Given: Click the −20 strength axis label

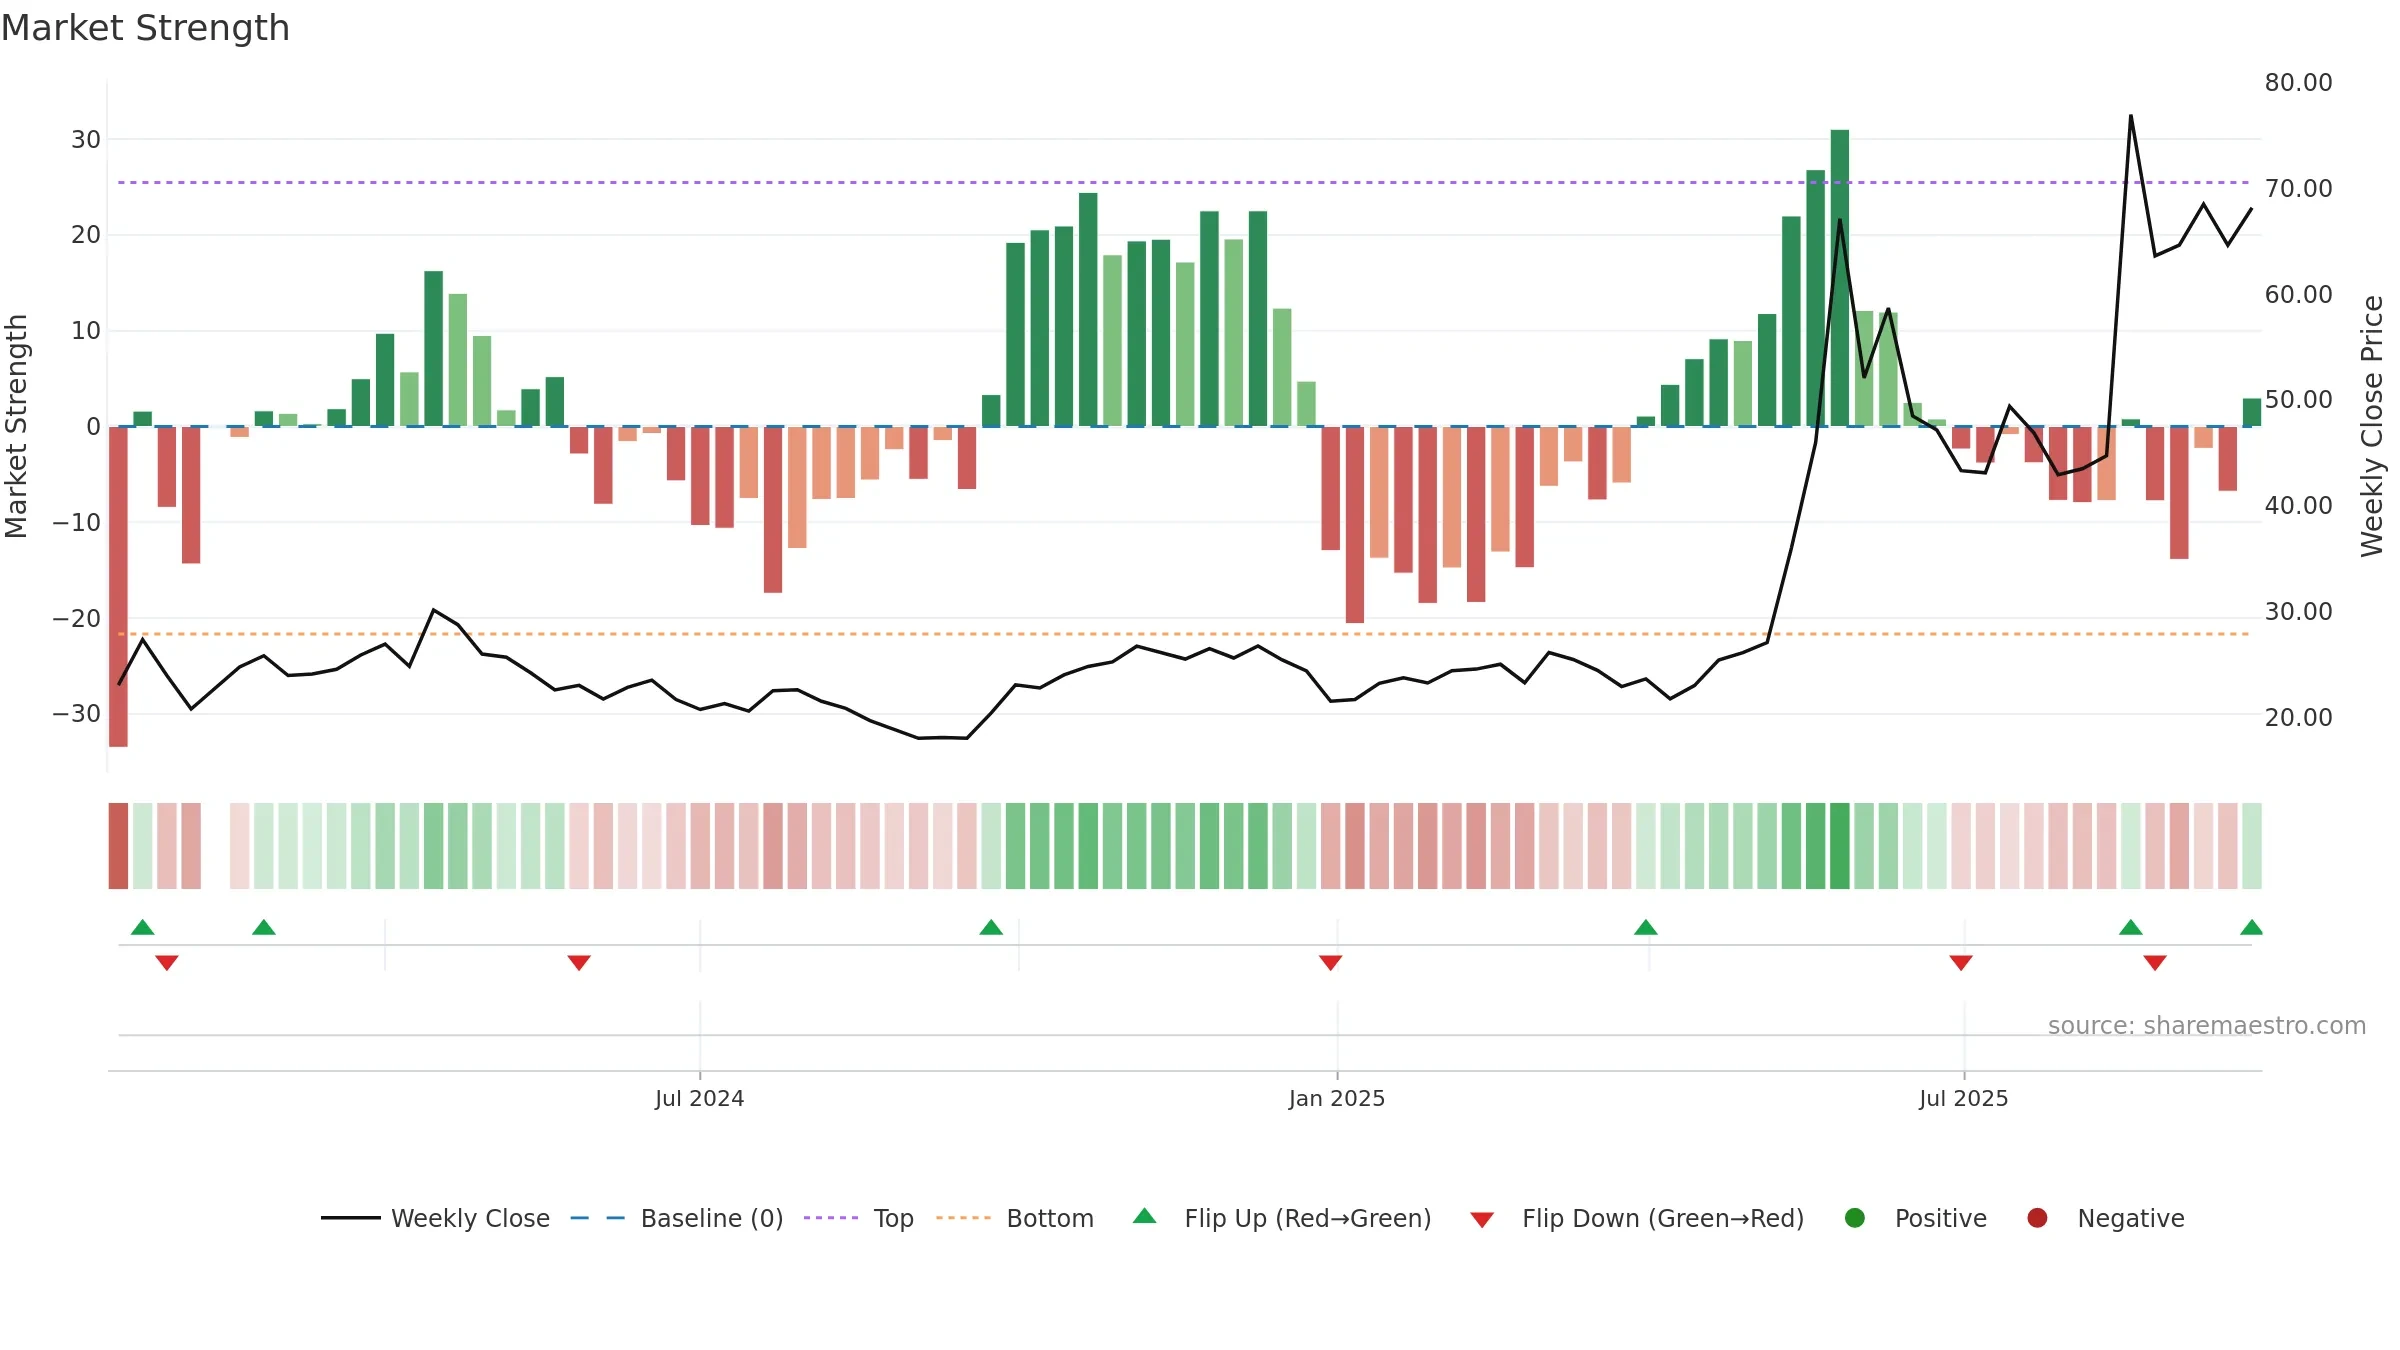Looking at the screenshot, I should [76, 618].
